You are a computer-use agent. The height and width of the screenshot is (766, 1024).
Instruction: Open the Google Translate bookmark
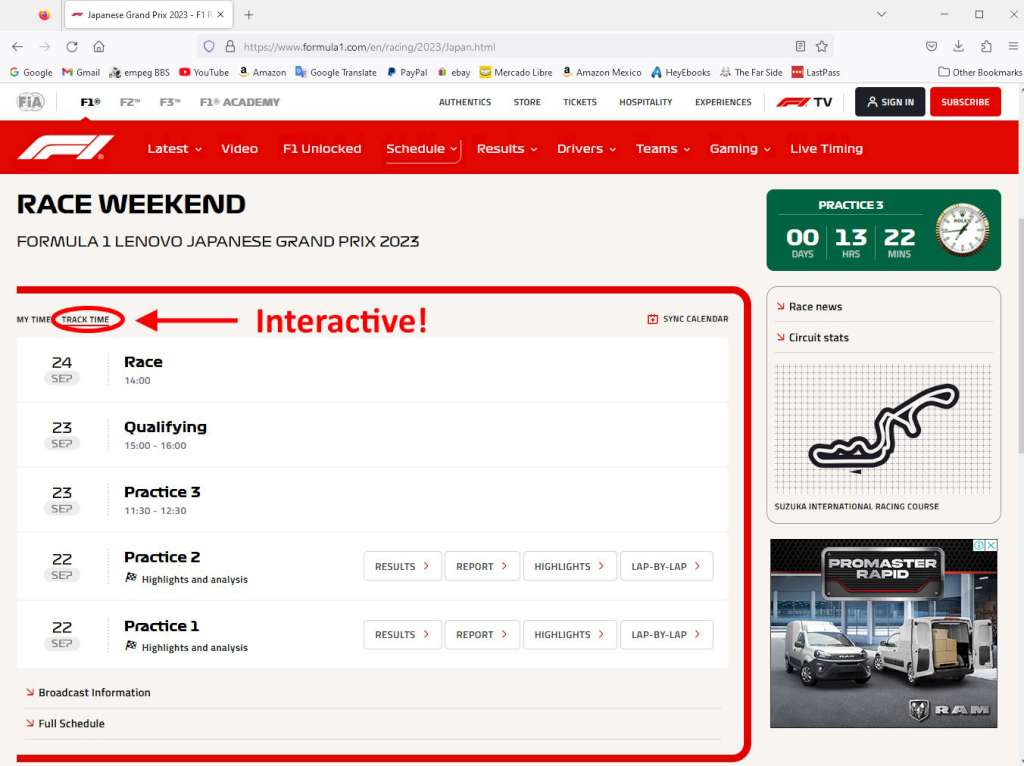click(336, 72)
